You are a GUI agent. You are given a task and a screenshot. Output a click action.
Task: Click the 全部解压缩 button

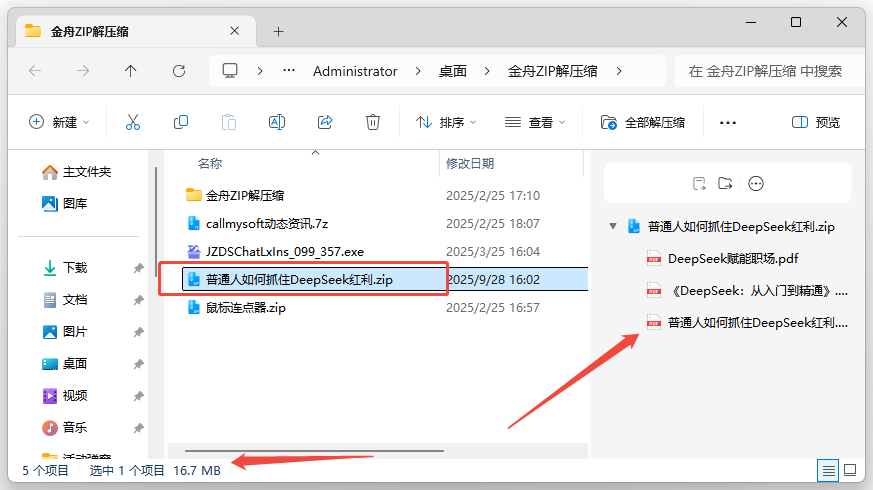tap(643, 122)
